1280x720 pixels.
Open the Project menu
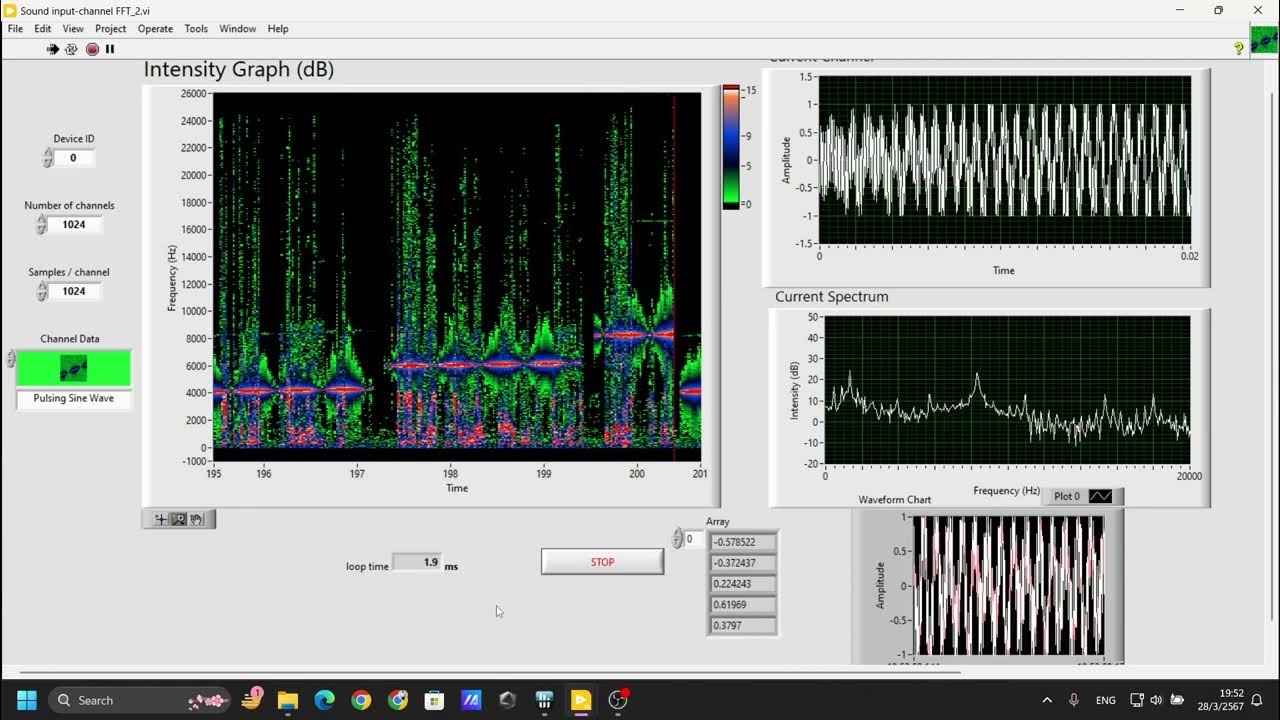coord(111,29)
